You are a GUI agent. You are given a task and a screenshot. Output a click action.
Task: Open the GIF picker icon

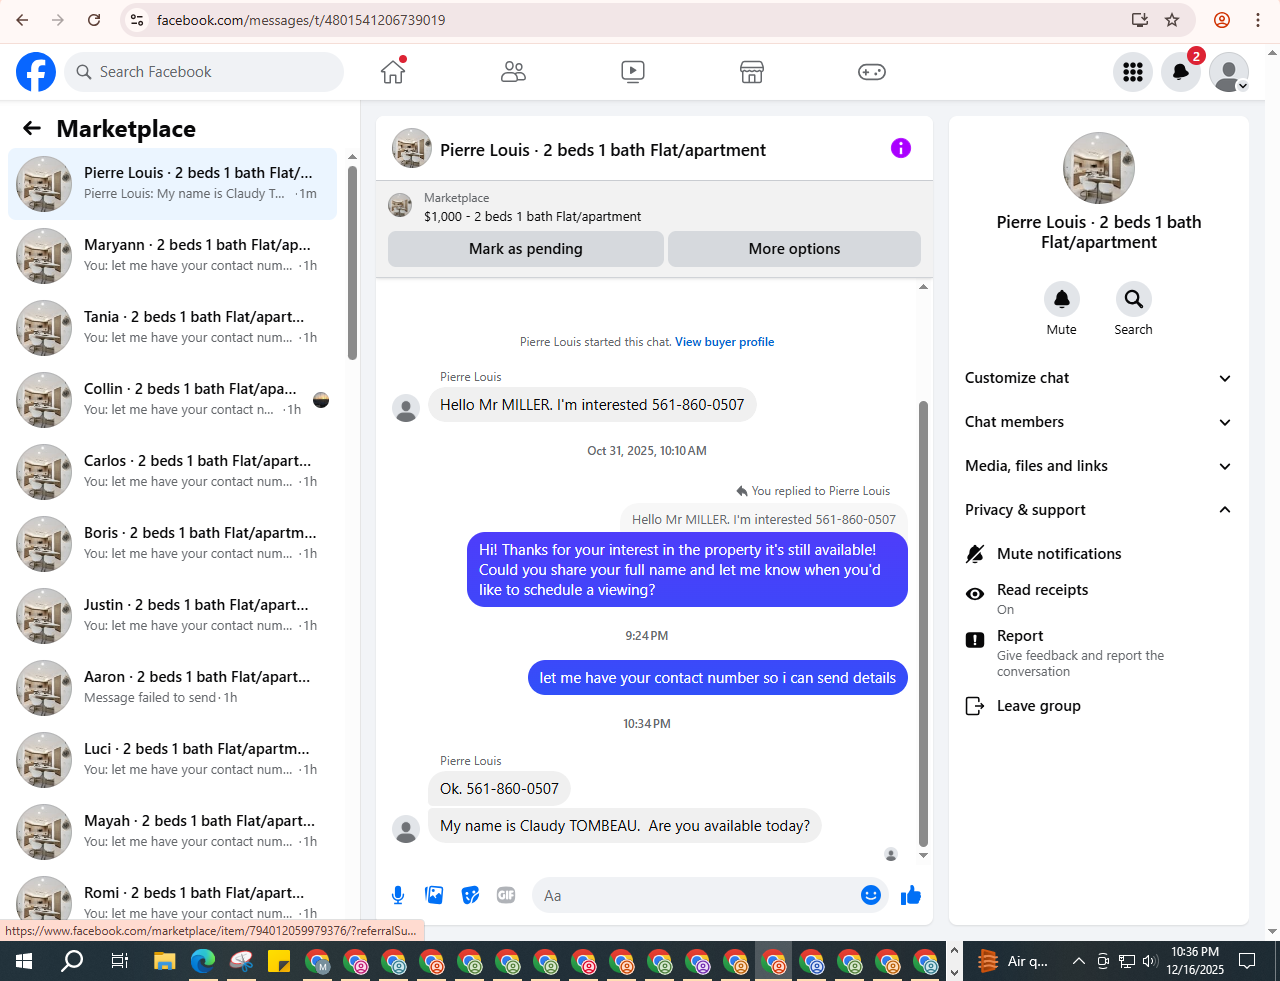506,895
